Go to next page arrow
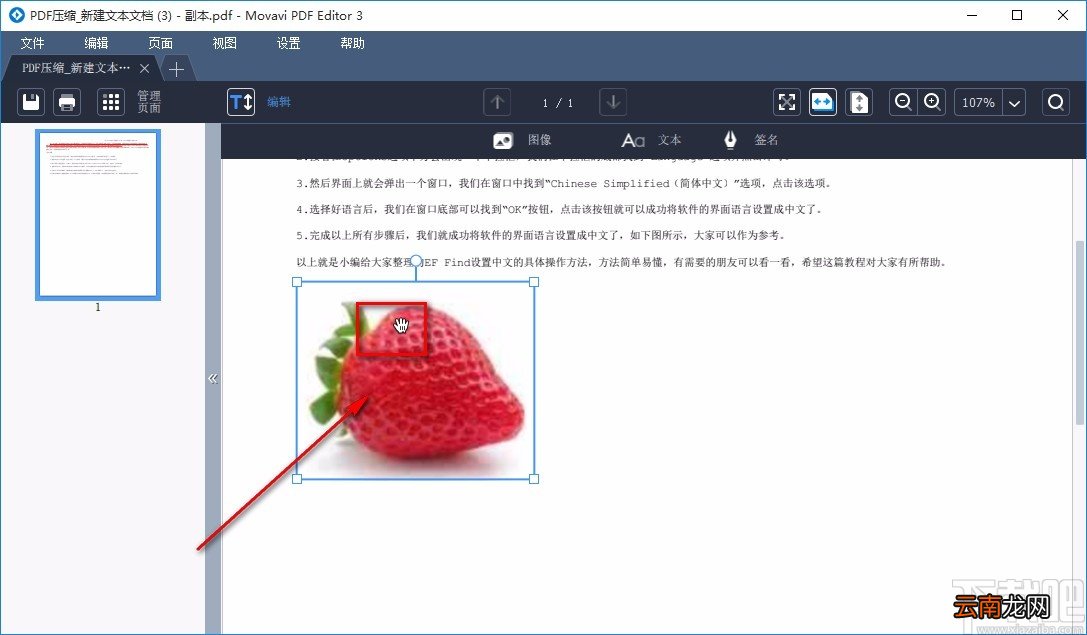 coord(613,103)
